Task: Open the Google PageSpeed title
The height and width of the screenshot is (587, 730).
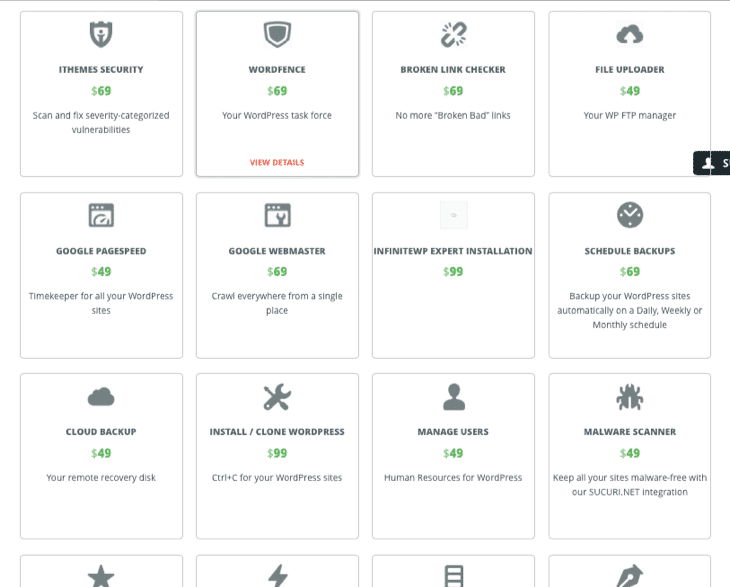Action: [101, 251]
